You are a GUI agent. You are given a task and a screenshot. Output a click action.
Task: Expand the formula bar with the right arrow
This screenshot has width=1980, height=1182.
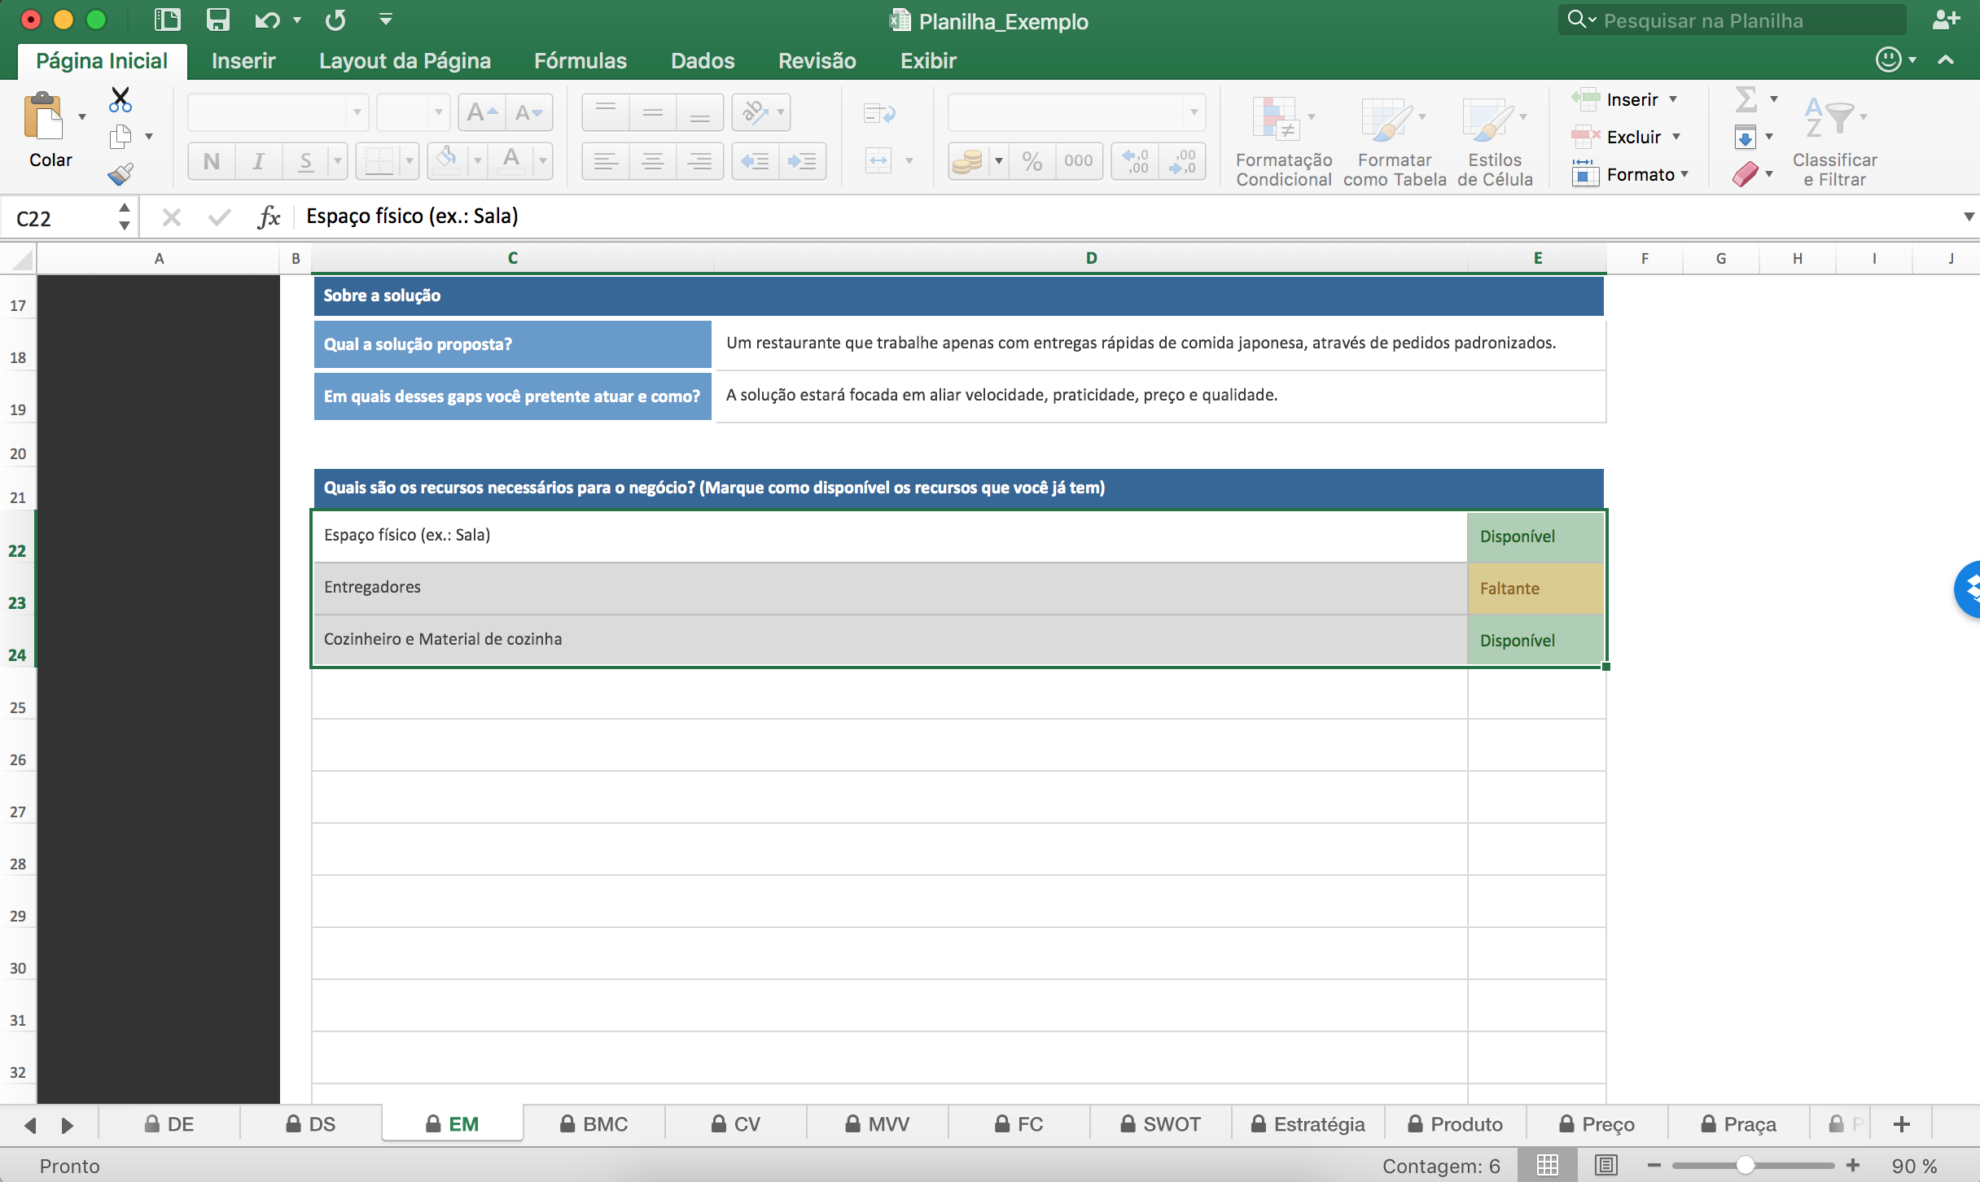(x=1968, y=216)
